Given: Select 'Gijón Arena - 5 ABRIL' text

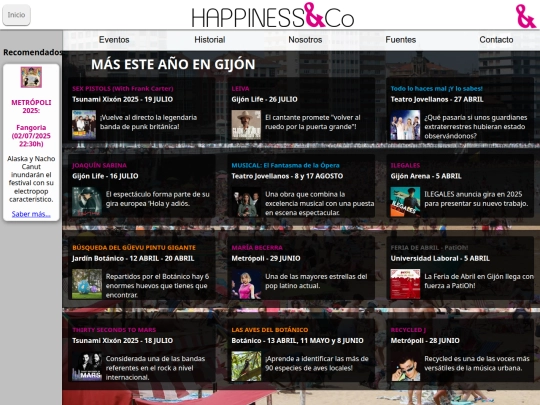Looking at the screenshot, I should click(426, 176).
